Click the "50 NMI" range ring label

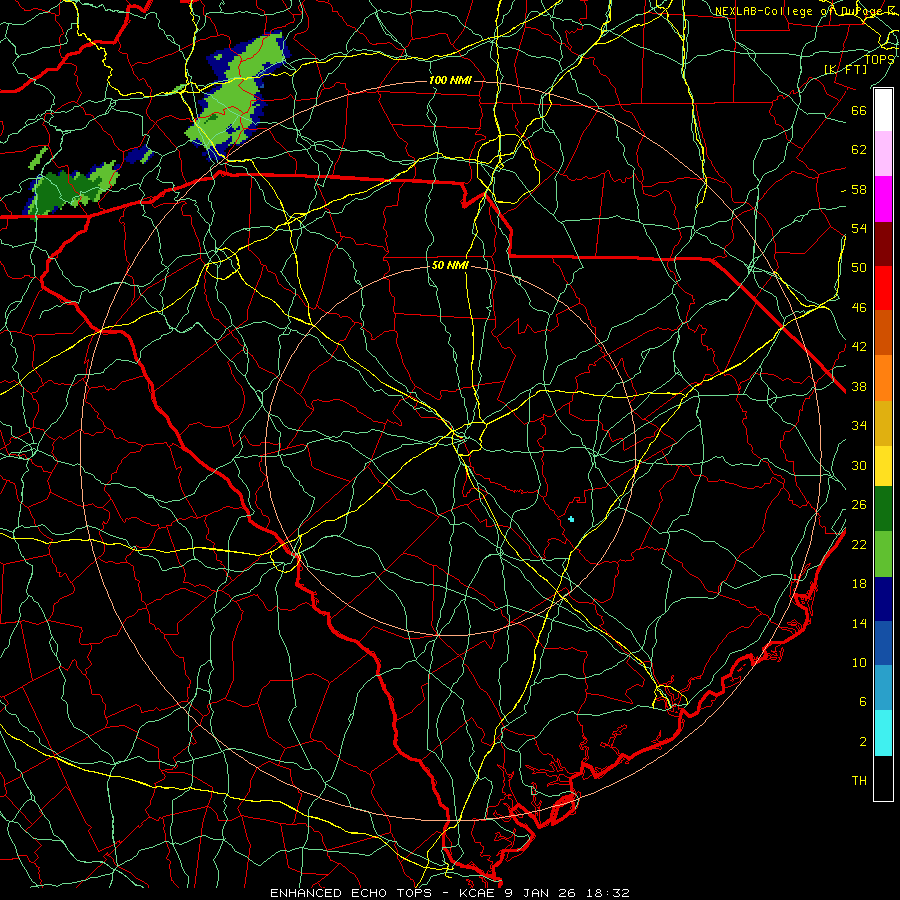point(450,265)
